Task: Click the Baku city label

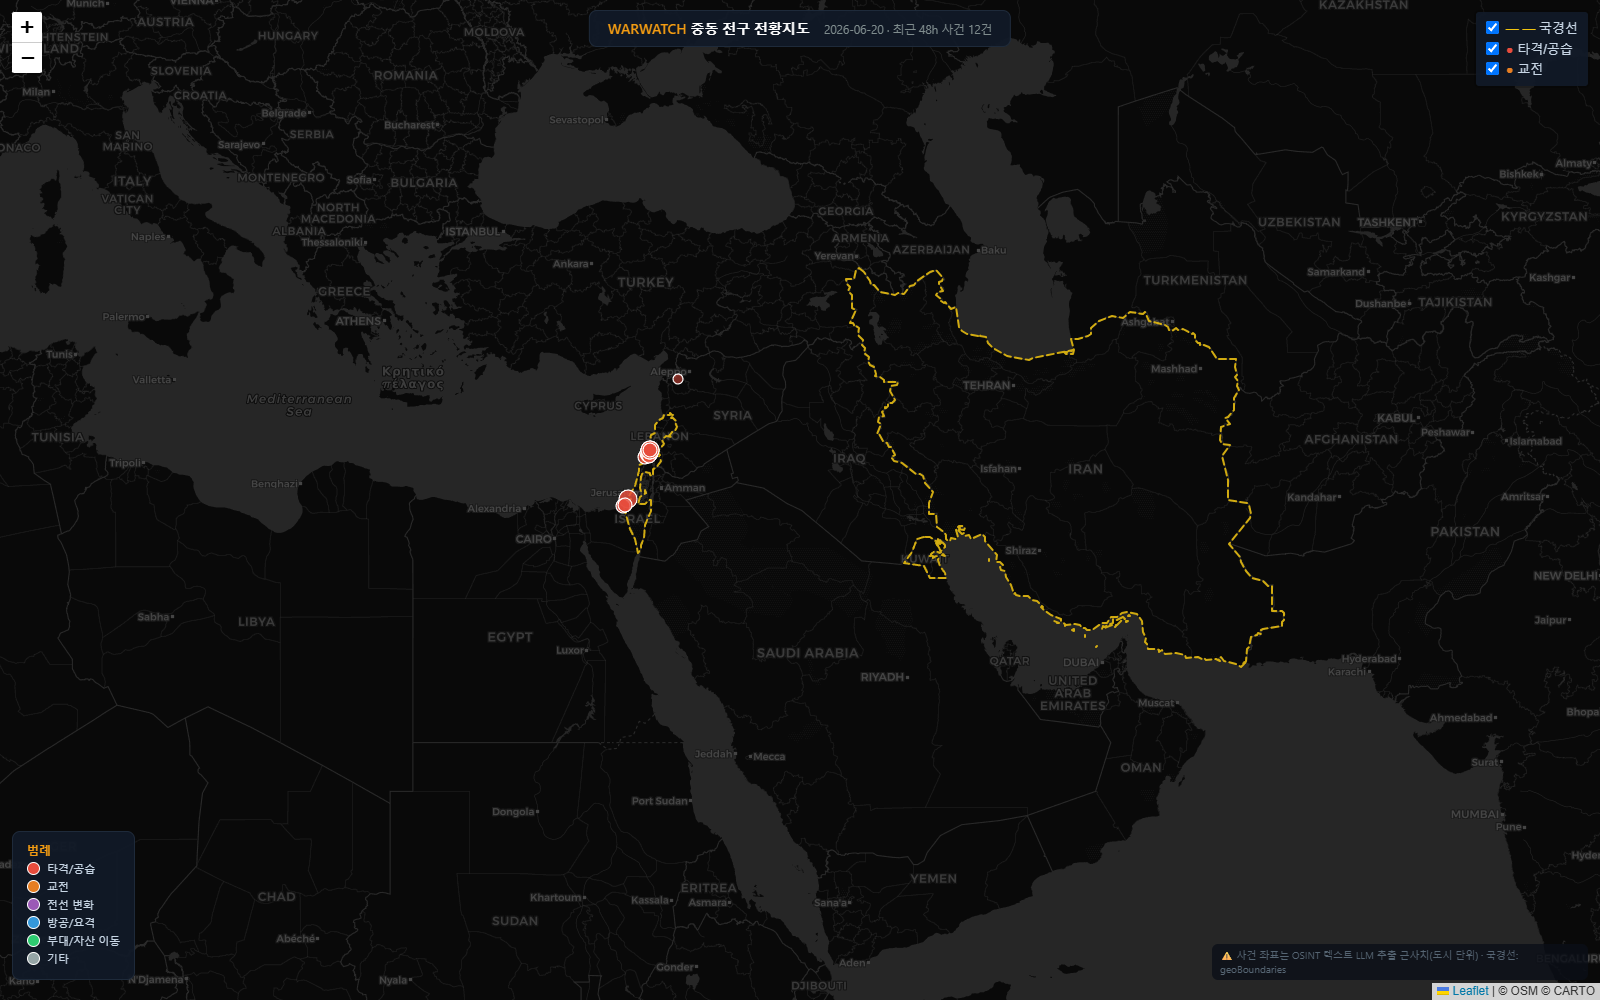Action: click(x=992, y=250)
